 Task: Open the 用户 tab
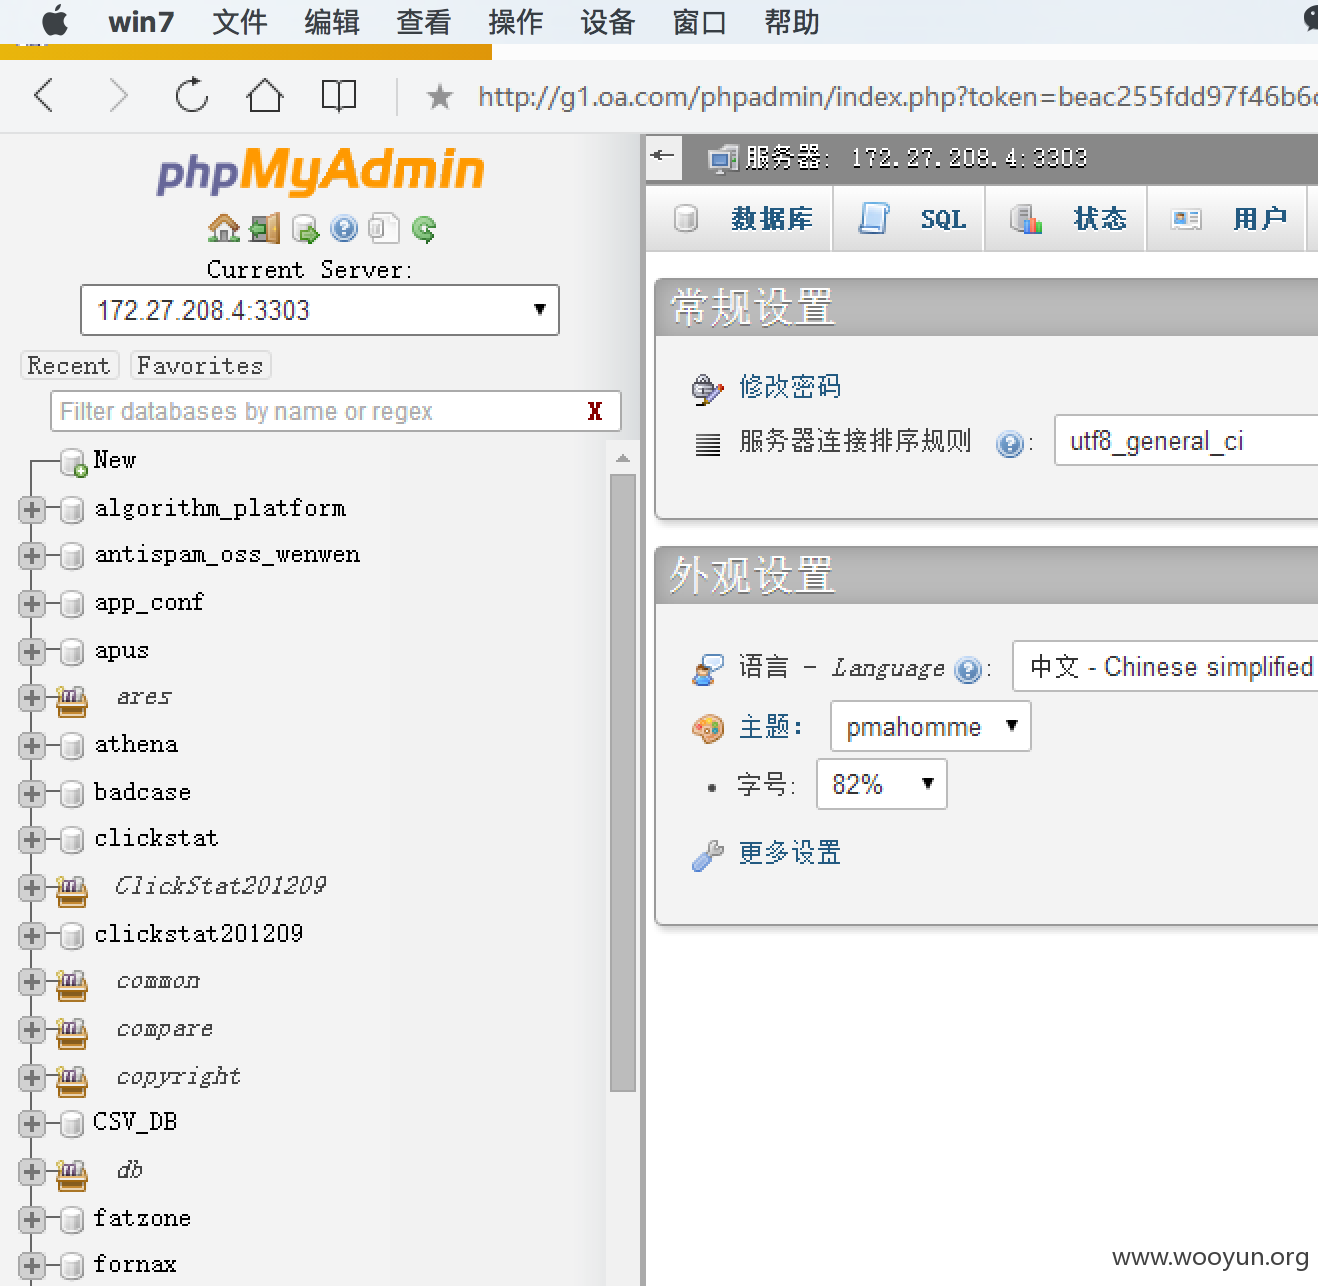point(1227,218)
